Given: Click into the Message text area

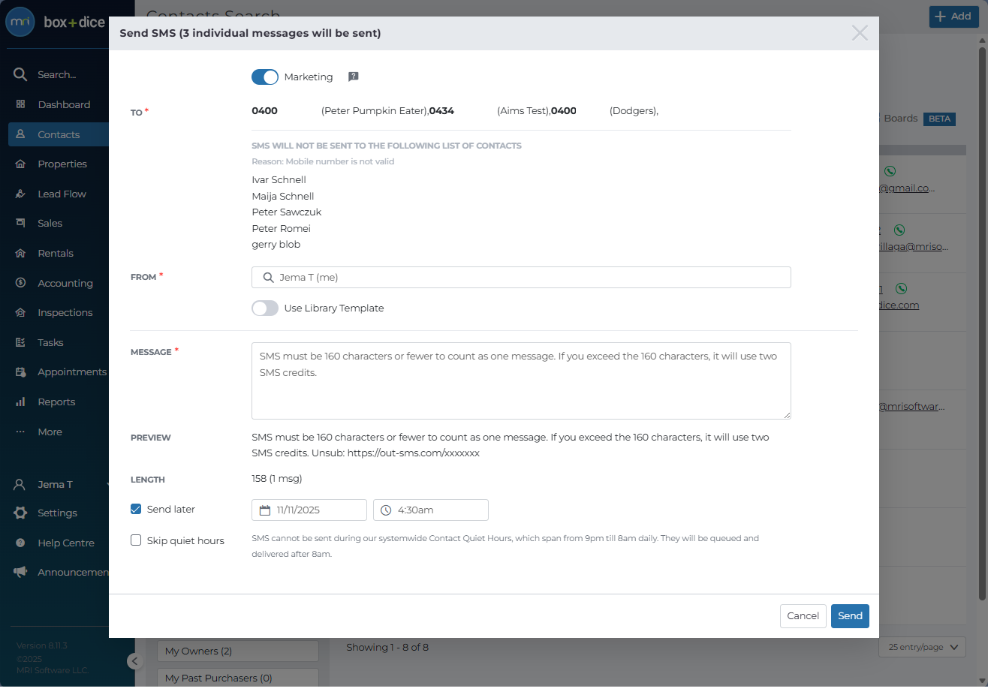Looking at the screenshot, I should coord(520,381).
